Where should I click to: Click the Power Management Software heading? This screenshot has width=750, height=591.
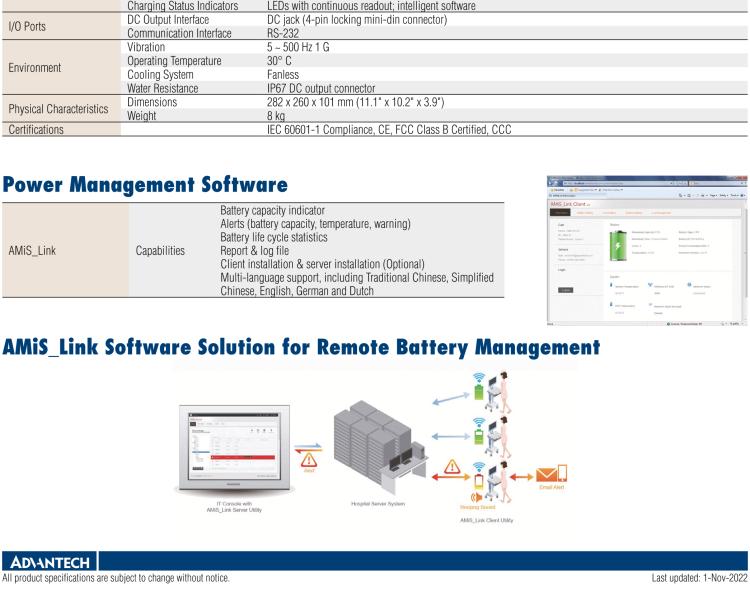pos(145,184)
